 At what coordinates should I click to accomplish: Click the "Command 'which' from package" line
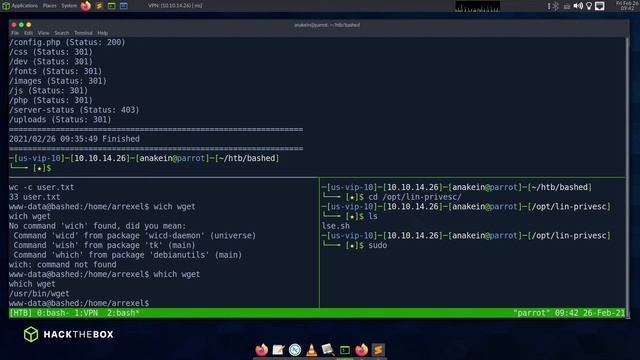[128, 255]
